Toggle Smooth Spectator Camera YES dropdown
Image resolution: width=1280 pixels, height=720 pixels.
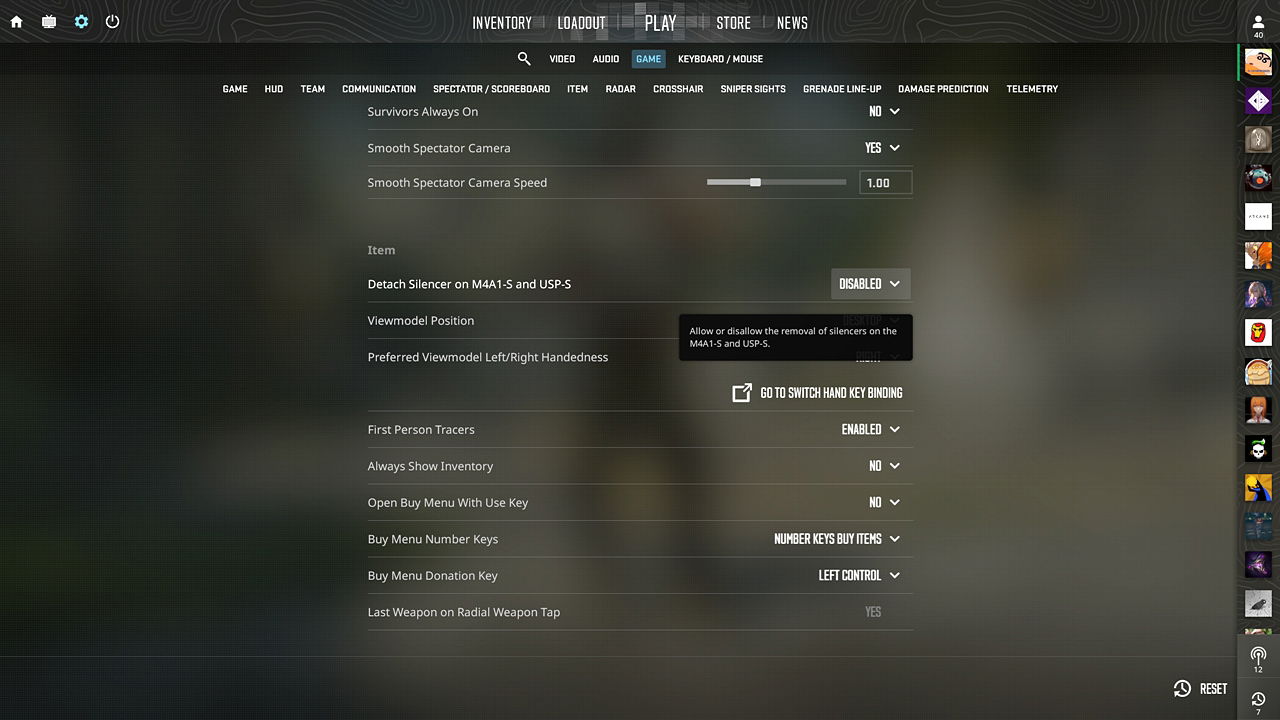[x=883, y=148]
